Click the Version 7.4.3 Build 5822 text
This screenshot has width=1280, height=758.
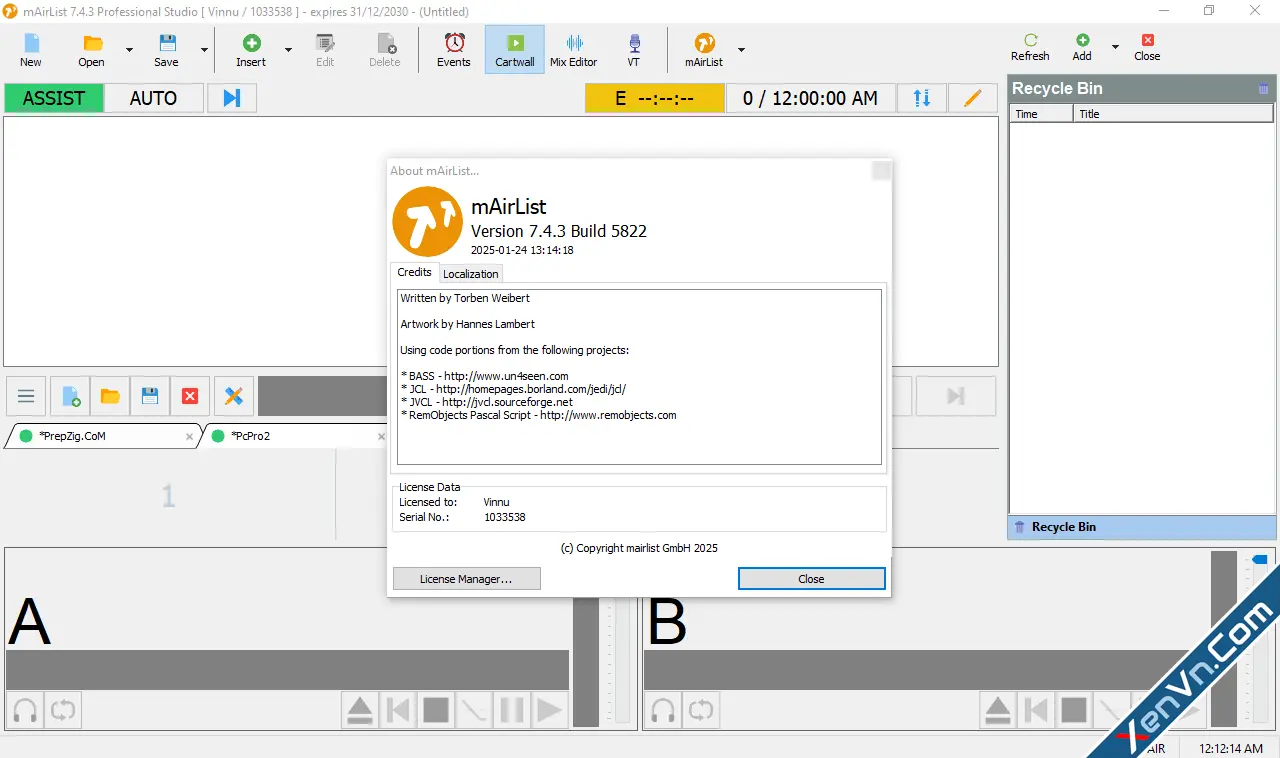click(x=559, y=231)
